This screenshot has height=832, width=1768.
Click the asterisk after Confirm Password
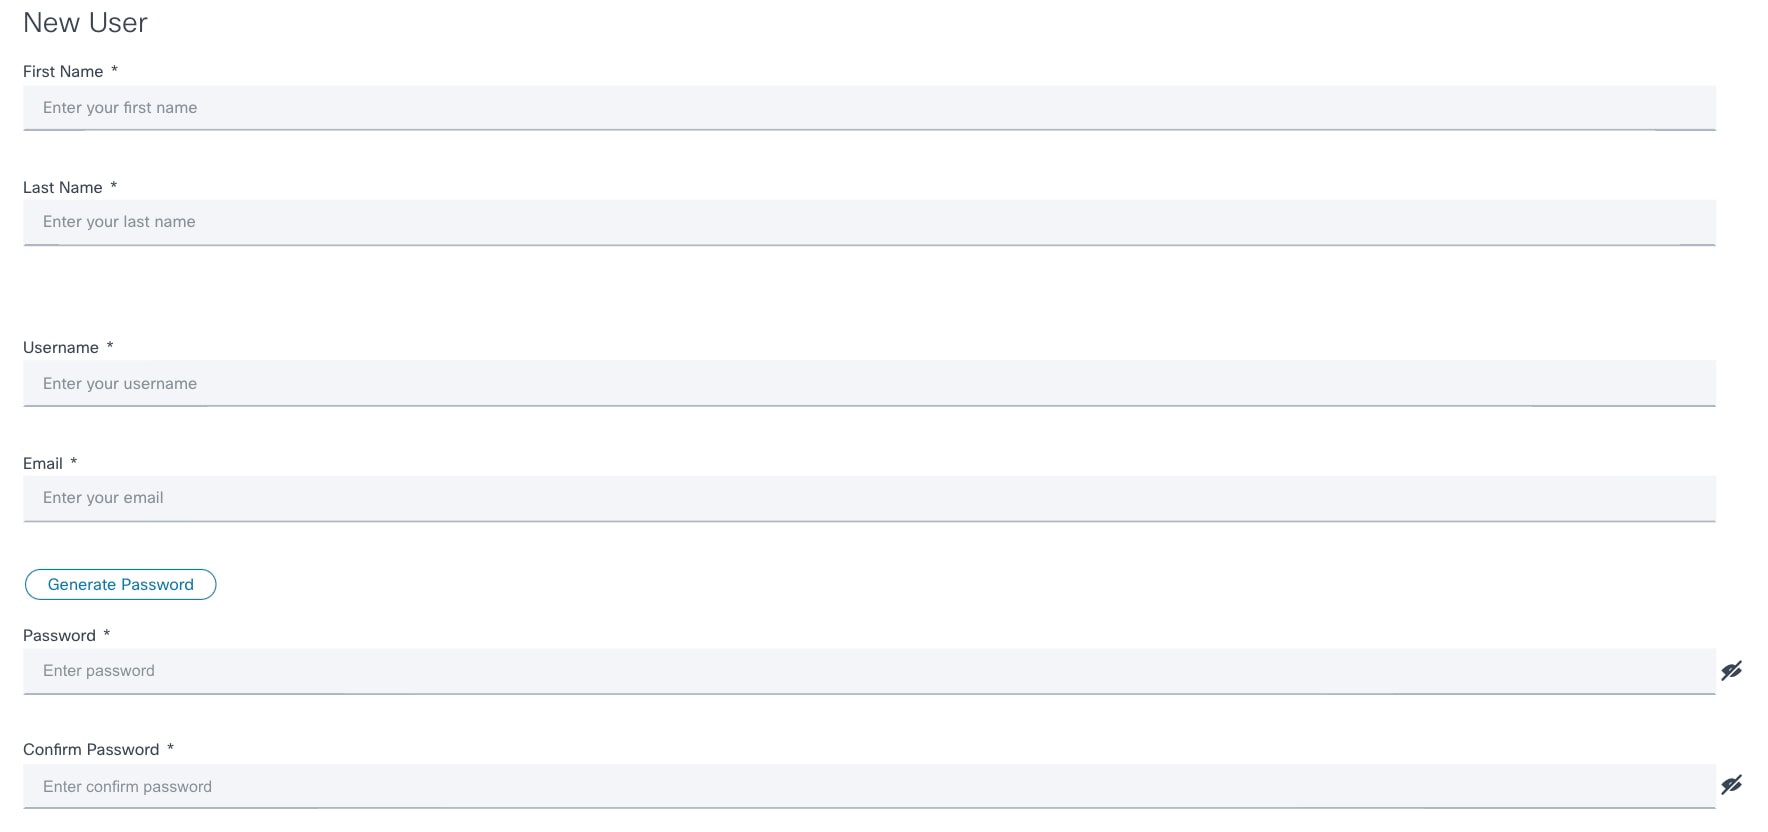170,748
